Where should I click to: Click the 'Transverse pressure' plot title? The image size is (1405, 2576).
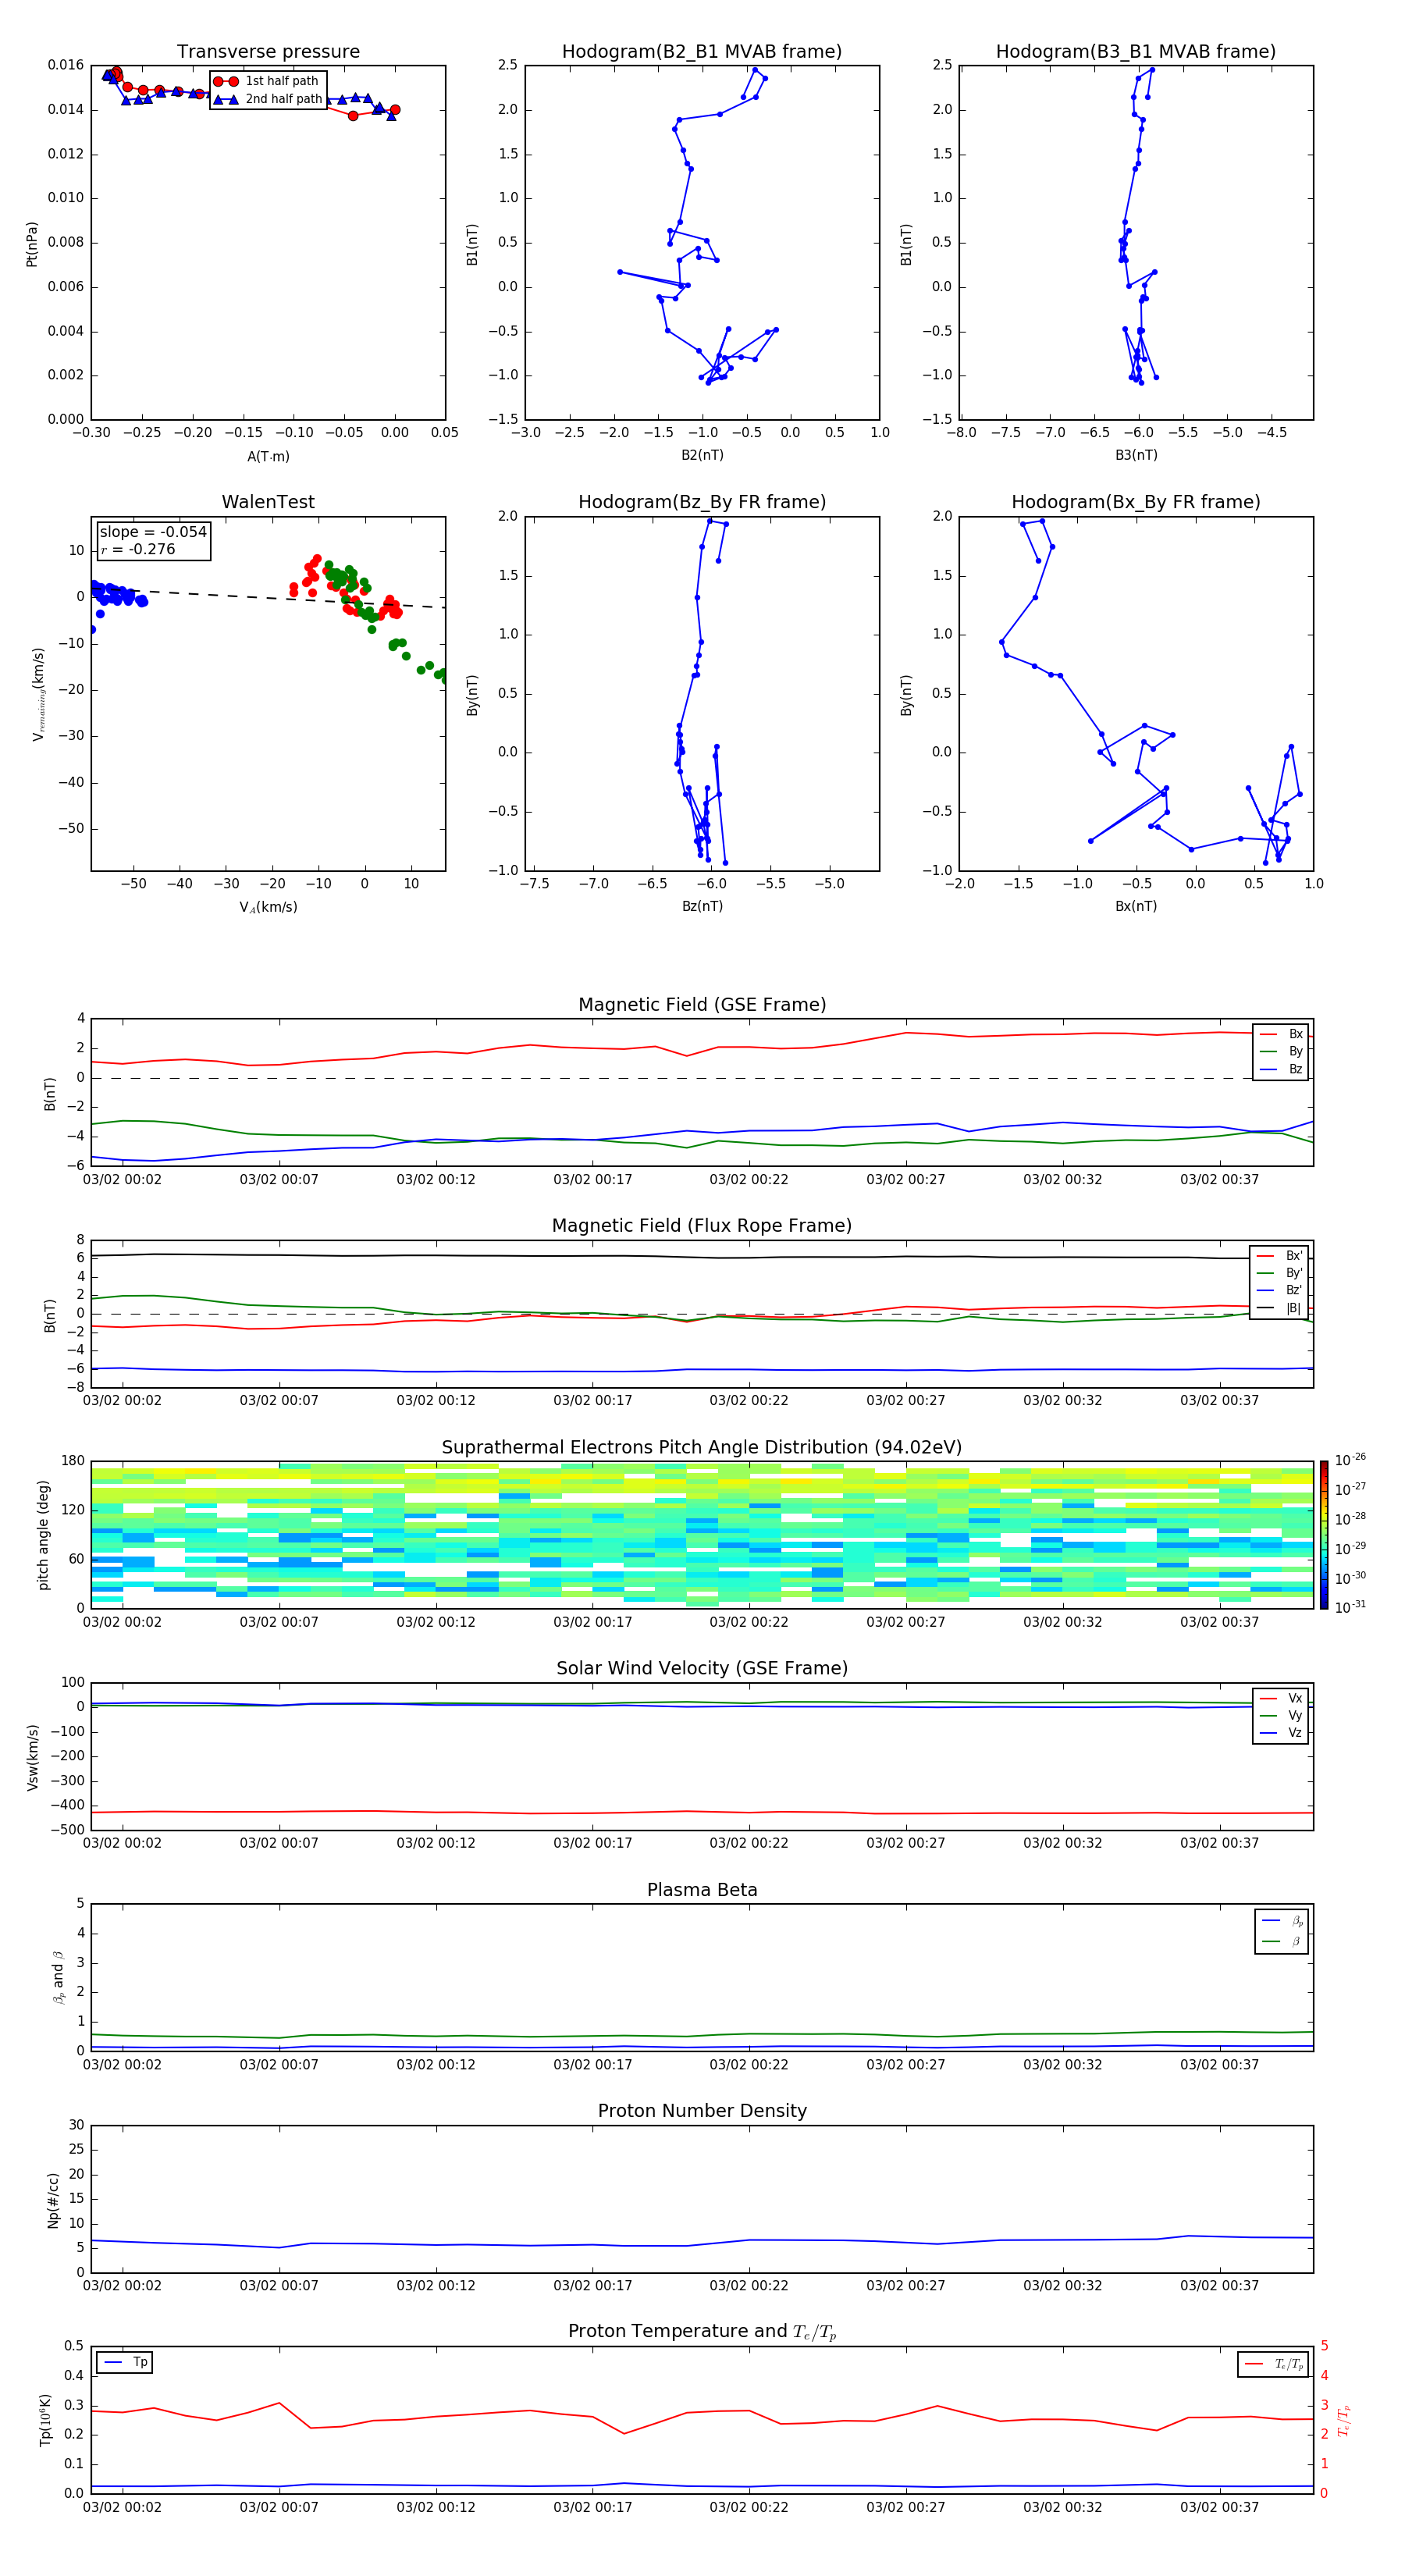pos(268,51)
